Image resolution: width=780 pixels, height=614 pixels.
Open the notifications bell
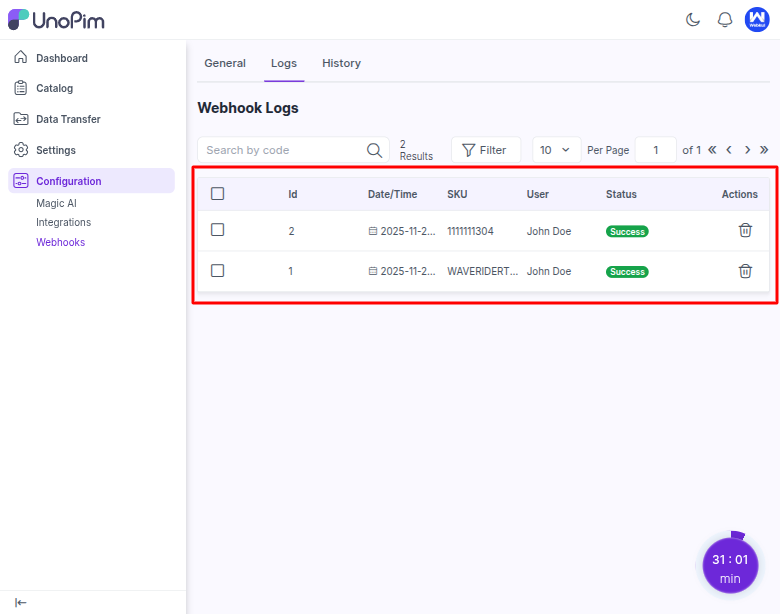click(x=725, y=20)
